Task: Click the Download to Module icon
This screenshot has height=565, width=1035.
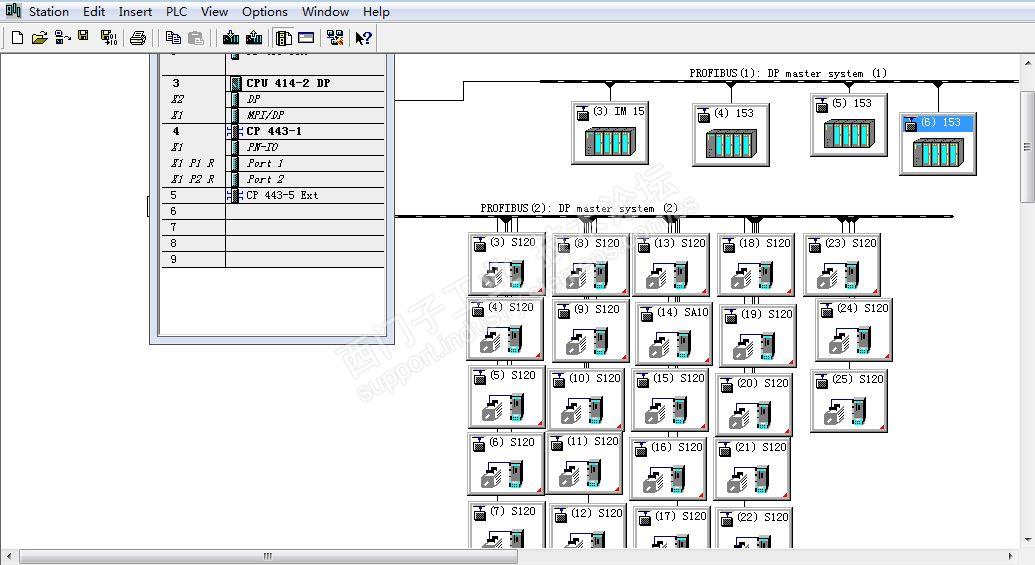Action: click(x=231, y=38)
